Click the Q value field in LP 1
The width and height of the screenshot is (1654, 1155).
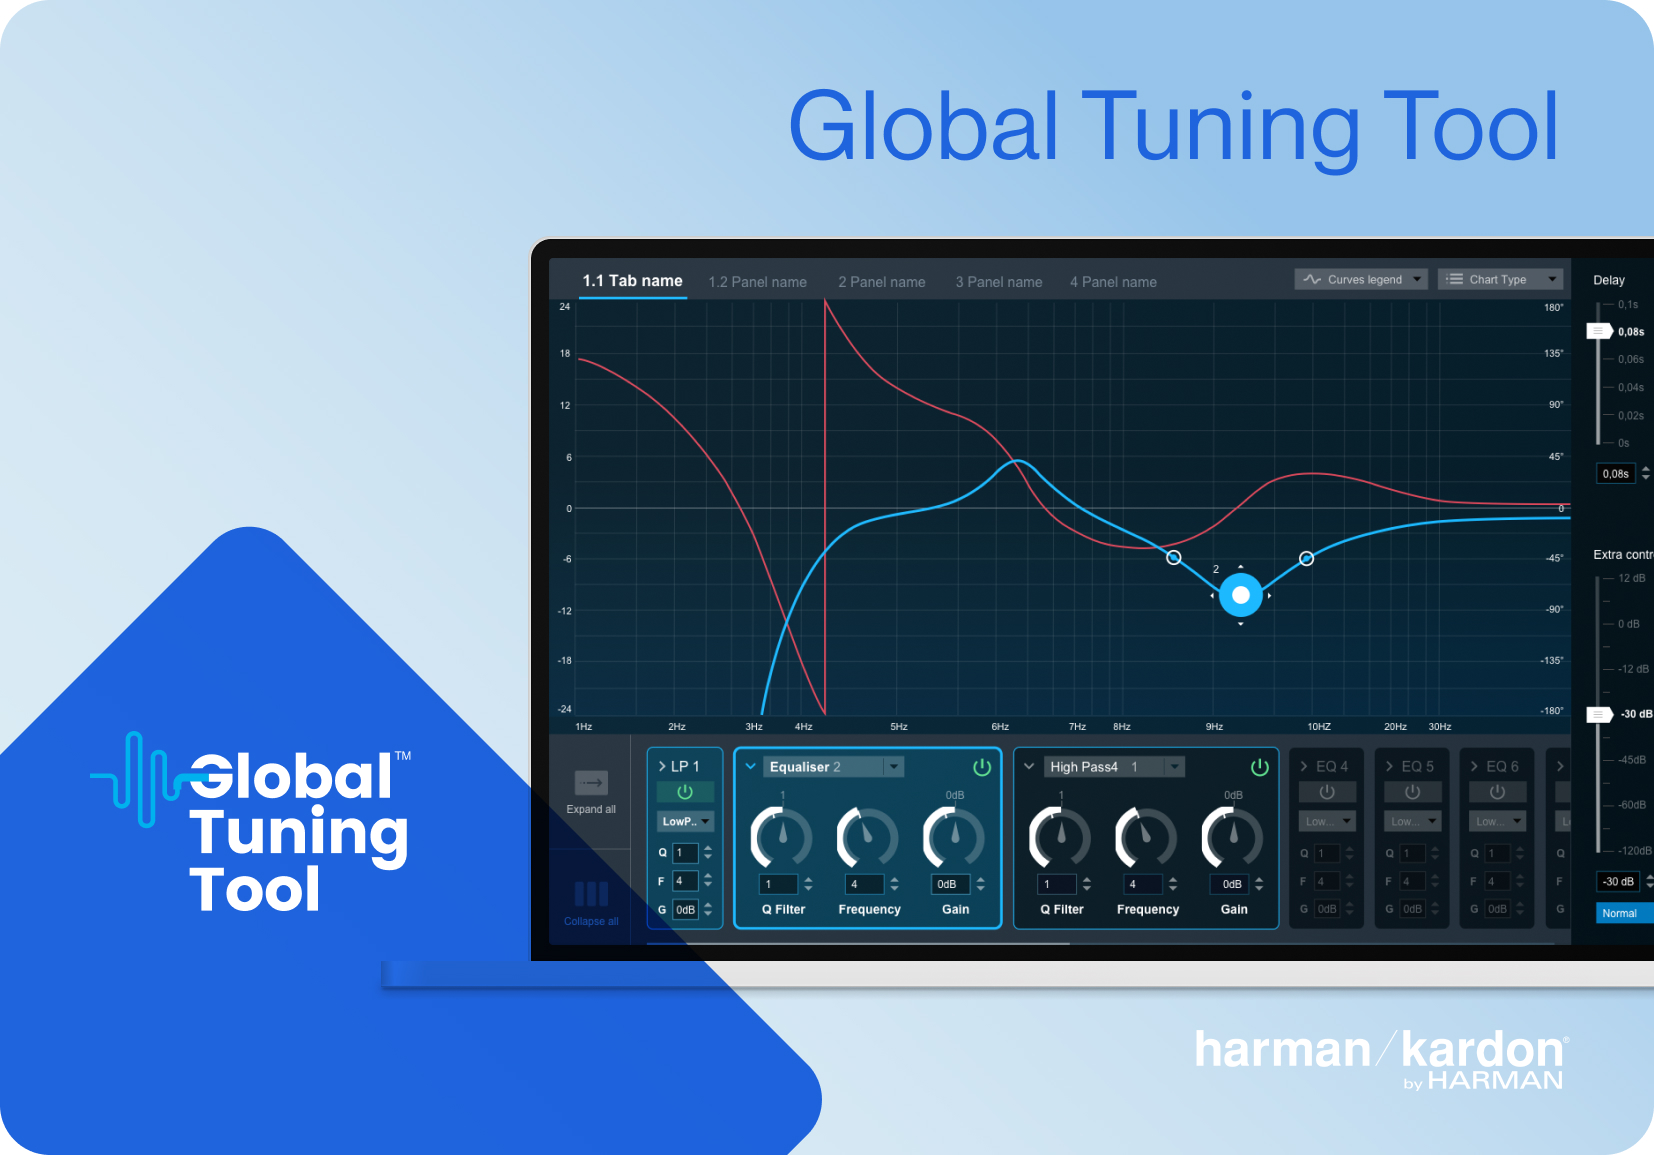[685, 853]
